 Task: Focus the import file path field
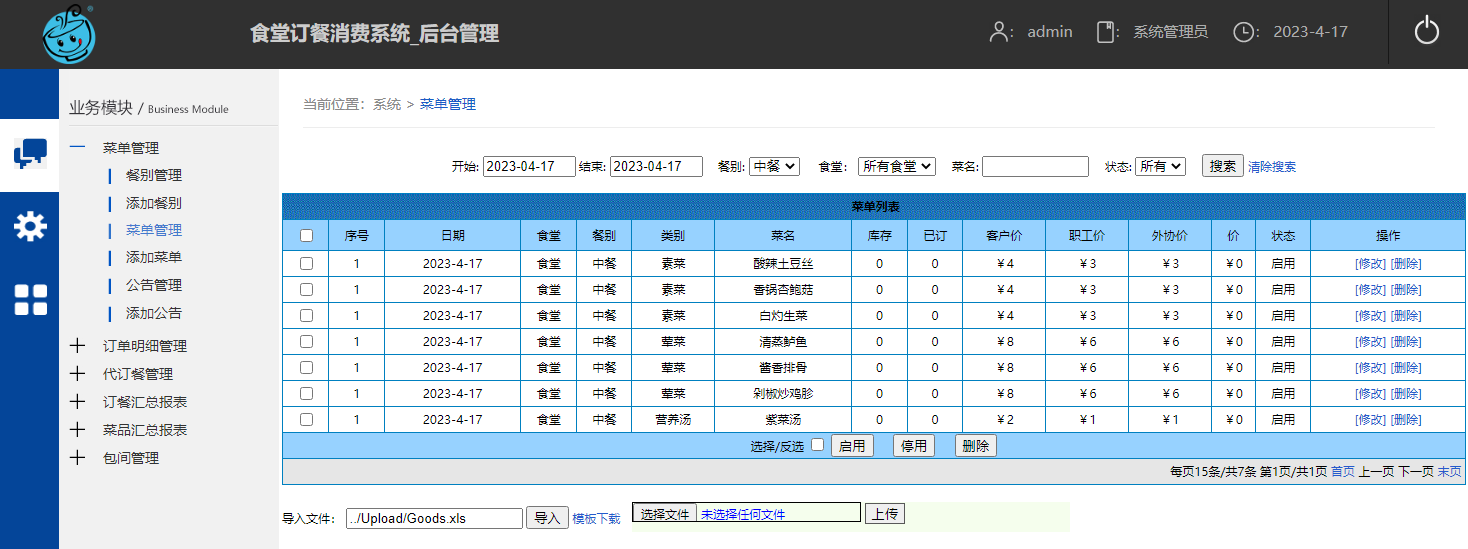click(434, 518)
